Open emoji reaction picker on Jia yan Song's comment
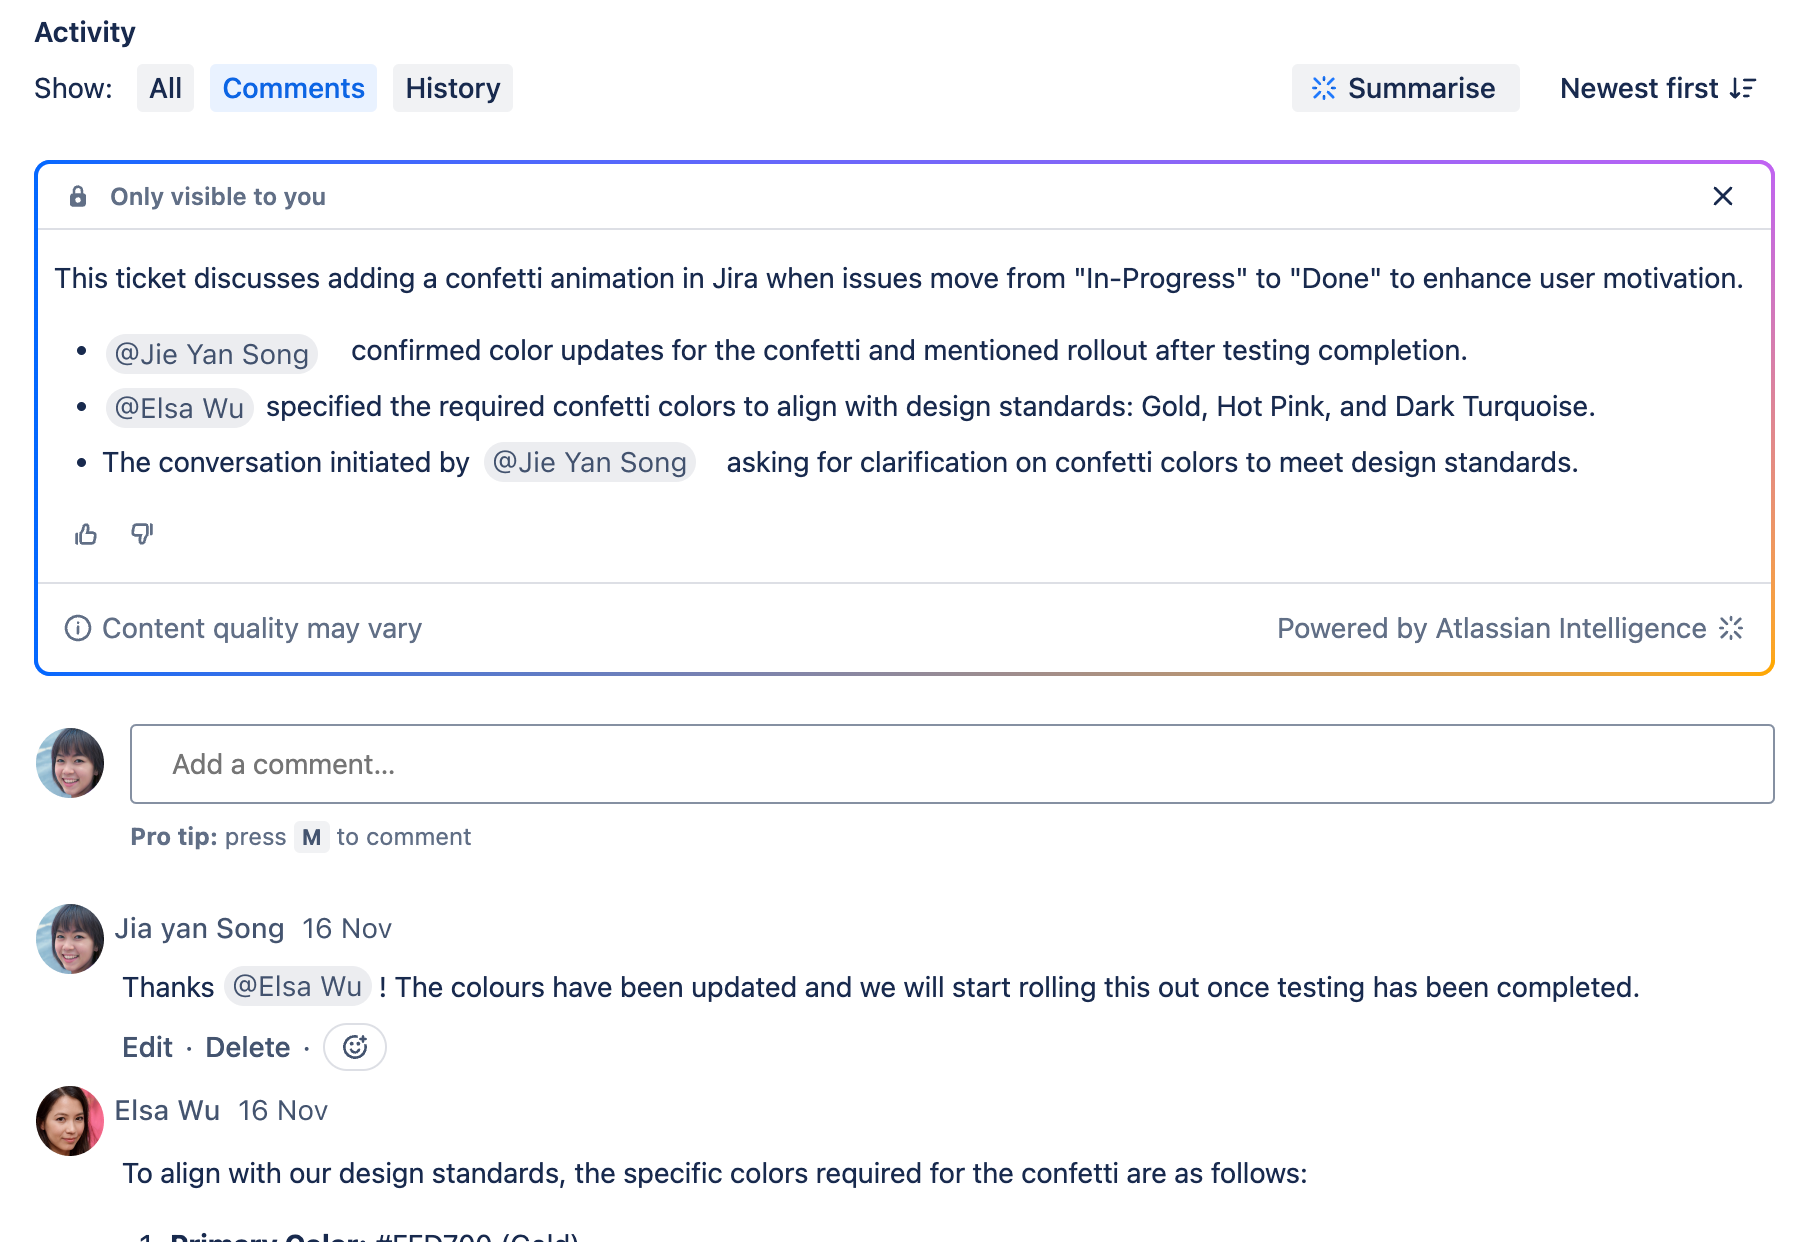Viewport: 1818px width, 1242px height. 355,1047
